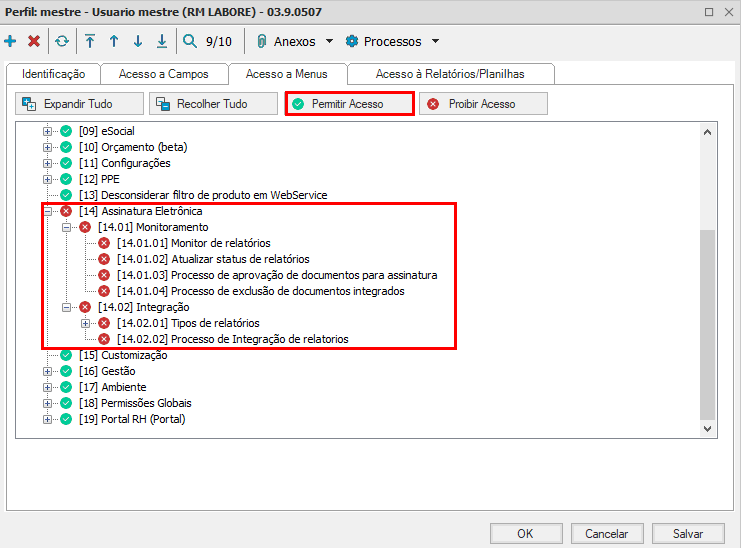Click the Proibir Acesso button

(x=483, y=104)
